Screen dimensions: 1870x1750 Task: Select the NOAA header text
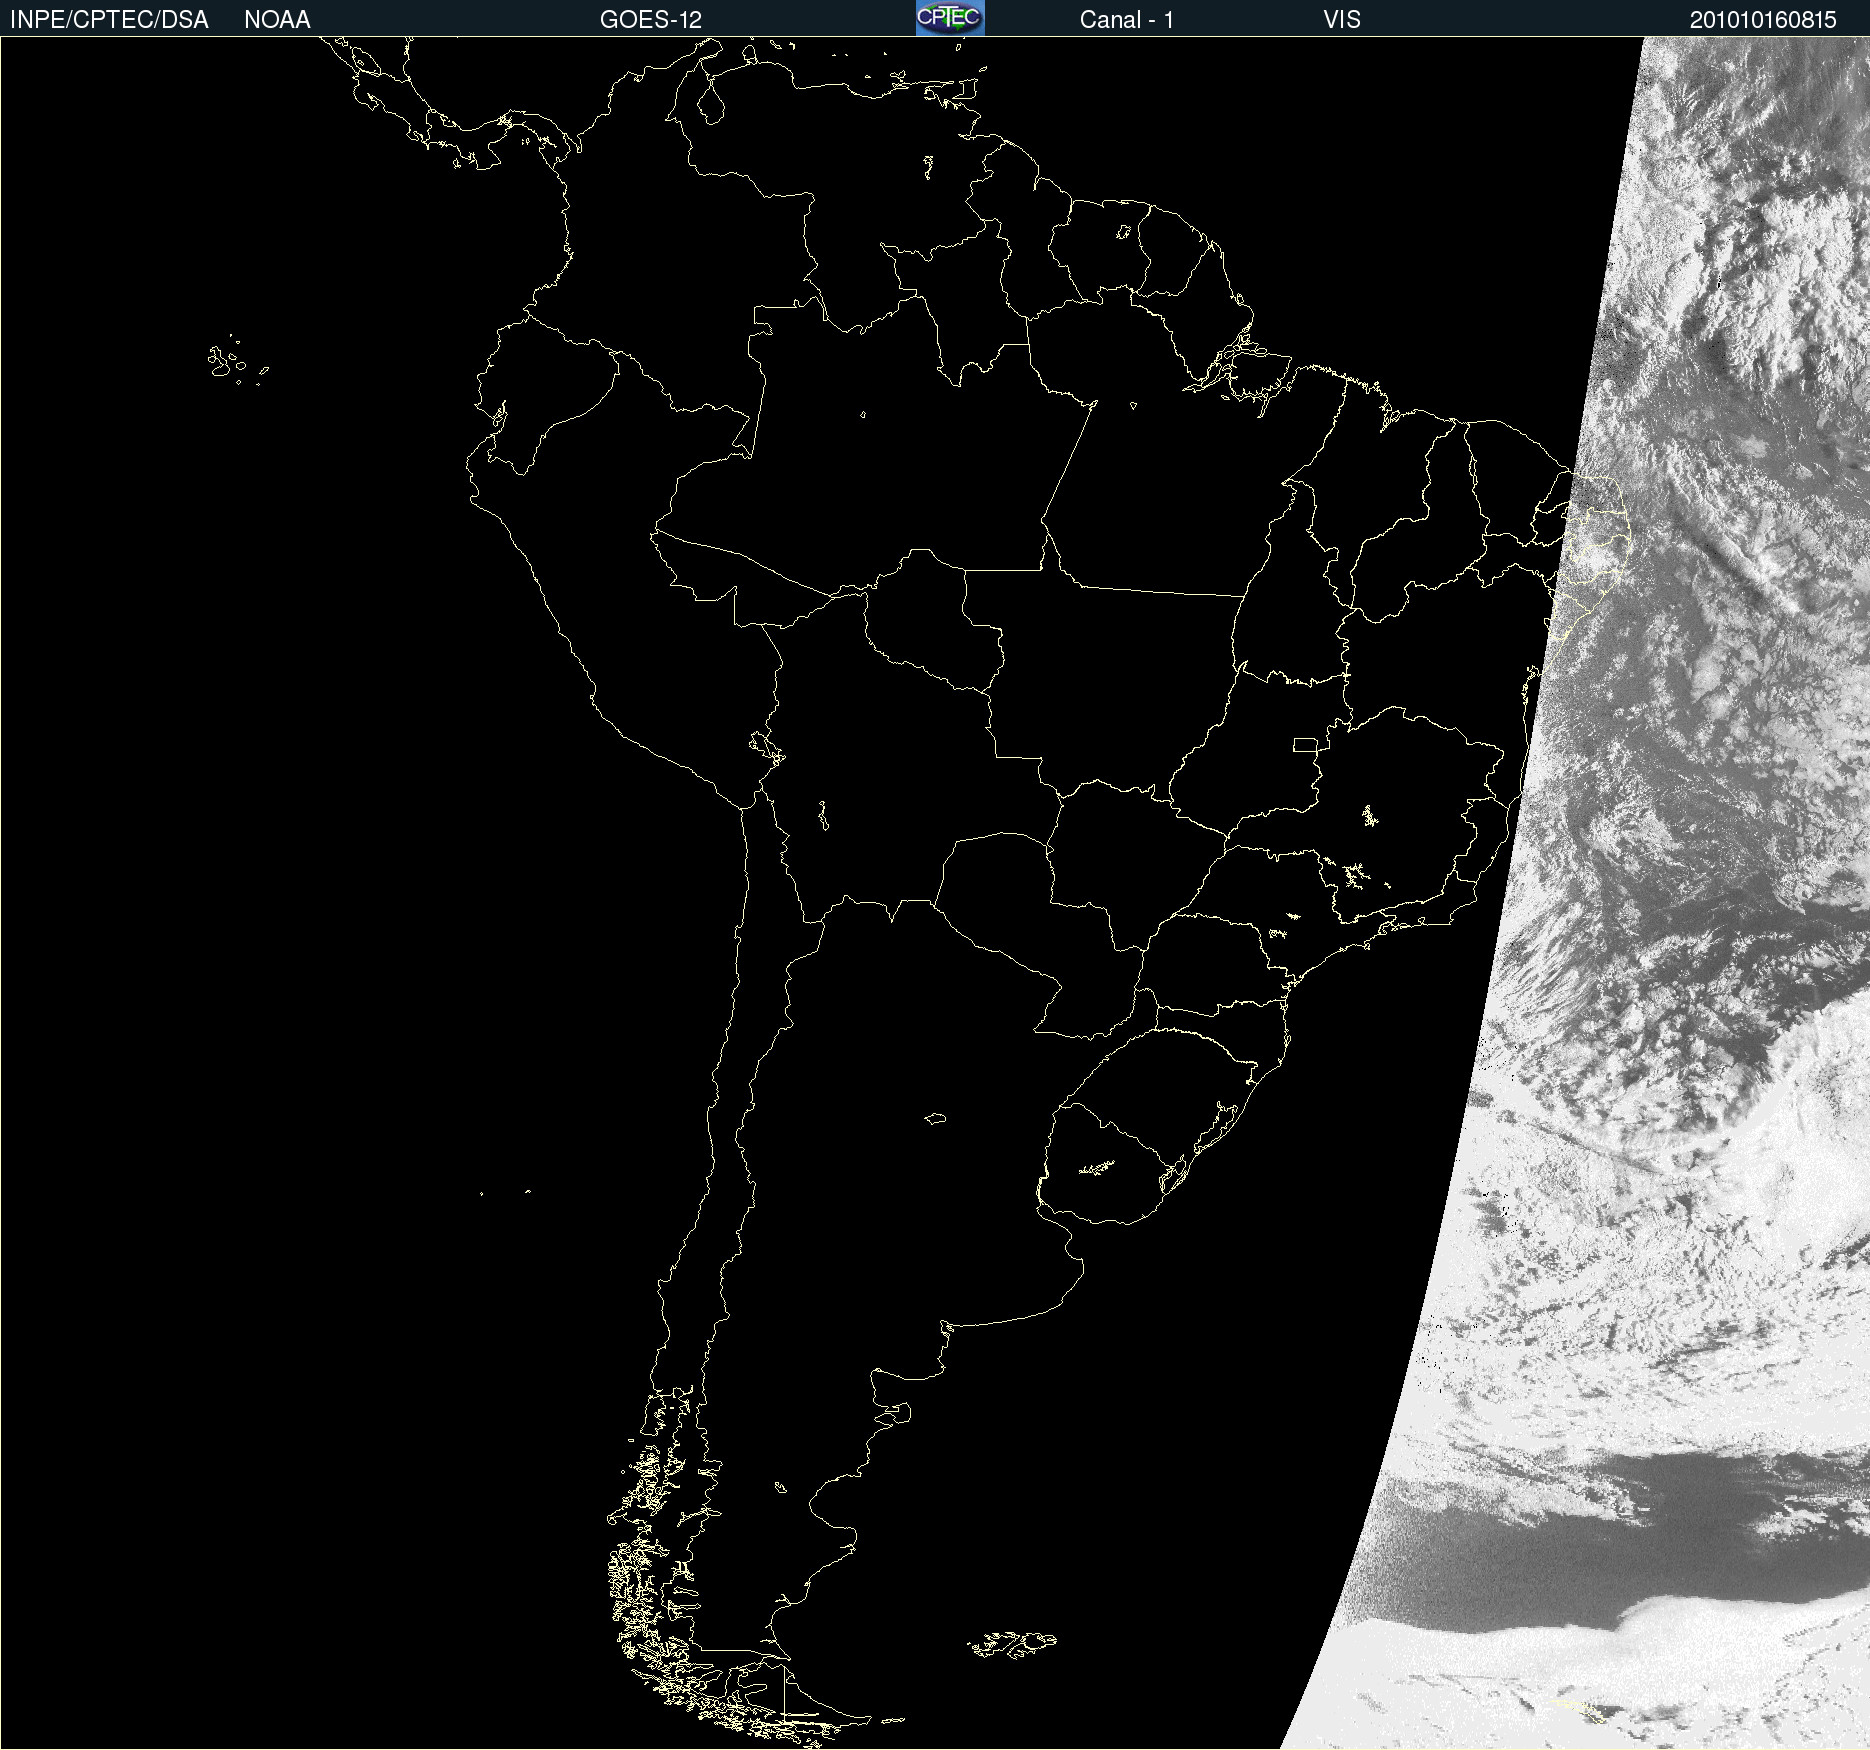(x=277, y=20)
